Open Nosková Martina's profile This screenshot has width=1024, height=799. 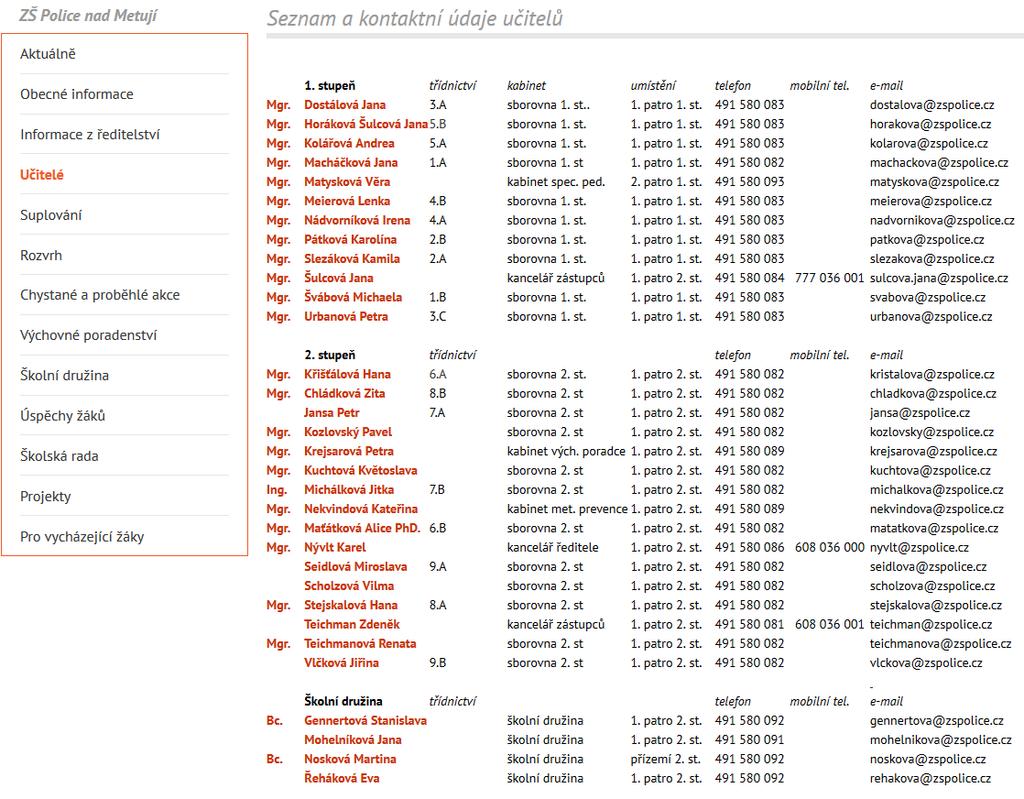click(350, 760)
